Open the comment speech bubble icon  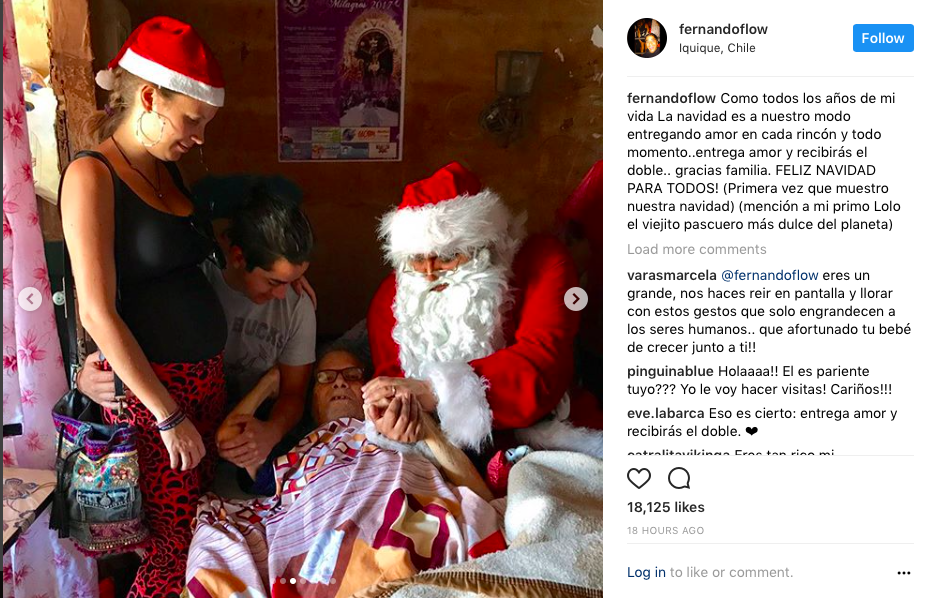[679, 478]
